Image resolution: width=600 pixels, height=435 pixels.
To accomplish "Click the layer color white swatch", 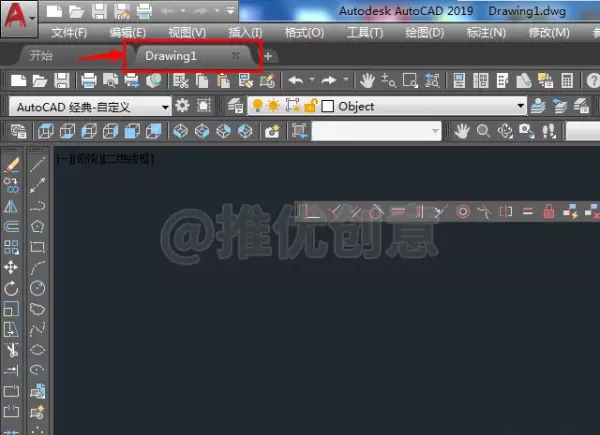I will (x=328, y=106).
